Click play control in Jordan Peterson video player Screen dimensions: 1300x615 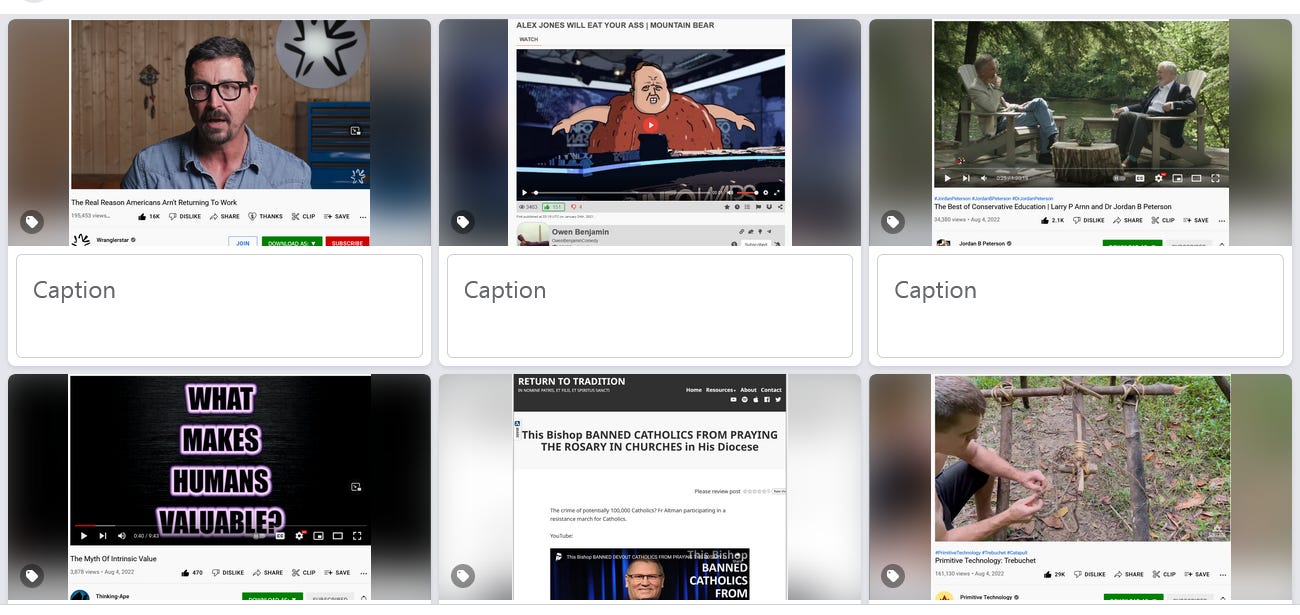(947, 178)
